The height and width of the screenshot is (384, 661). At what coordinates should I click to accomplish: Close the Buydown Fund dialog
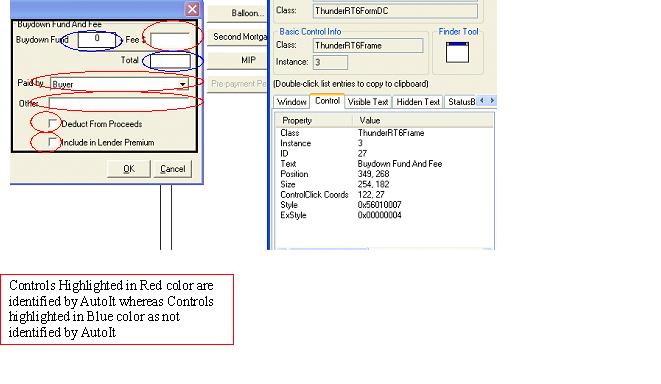click(x=192, y=9)
